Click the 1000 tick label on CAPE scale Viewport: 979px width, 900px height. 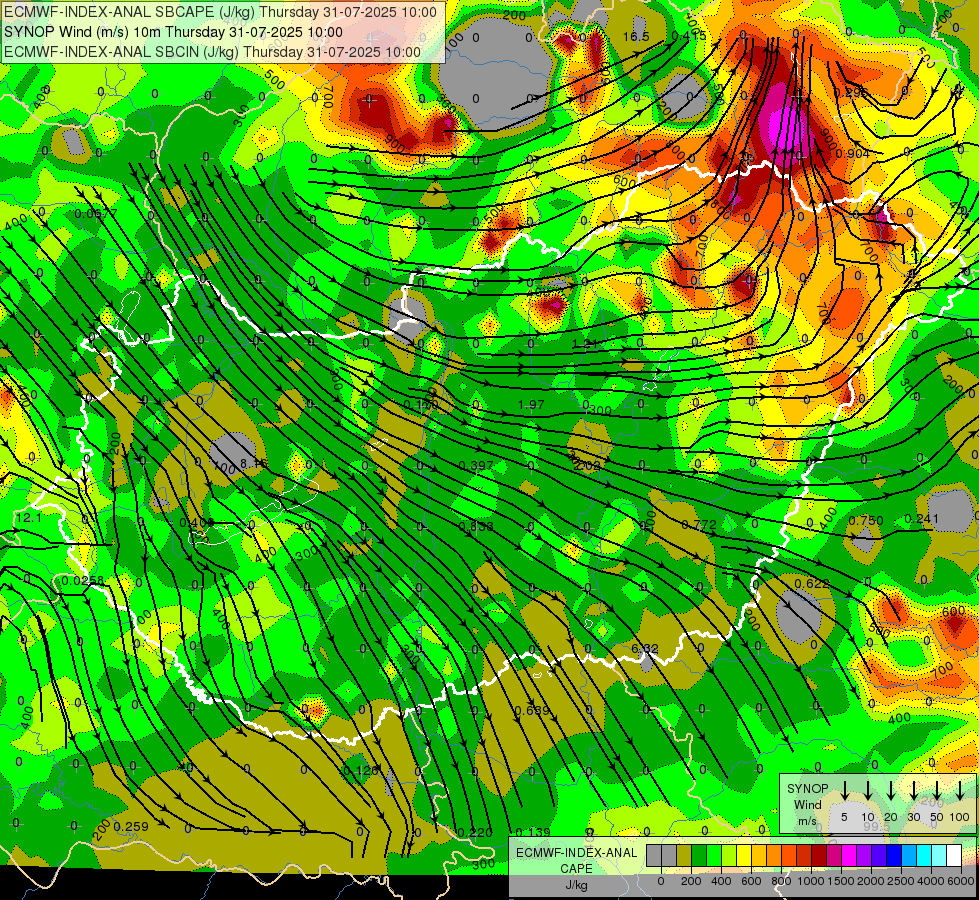click(x=811, y=881)
